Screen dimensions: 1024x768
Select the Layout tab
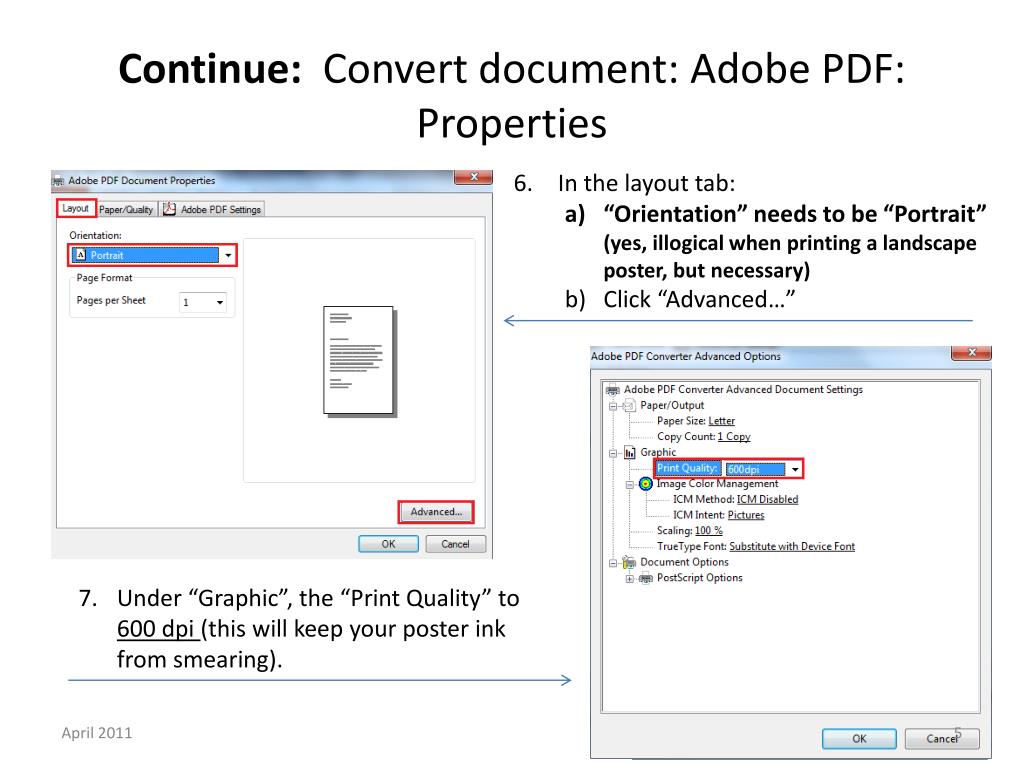(x=76, y=208)
